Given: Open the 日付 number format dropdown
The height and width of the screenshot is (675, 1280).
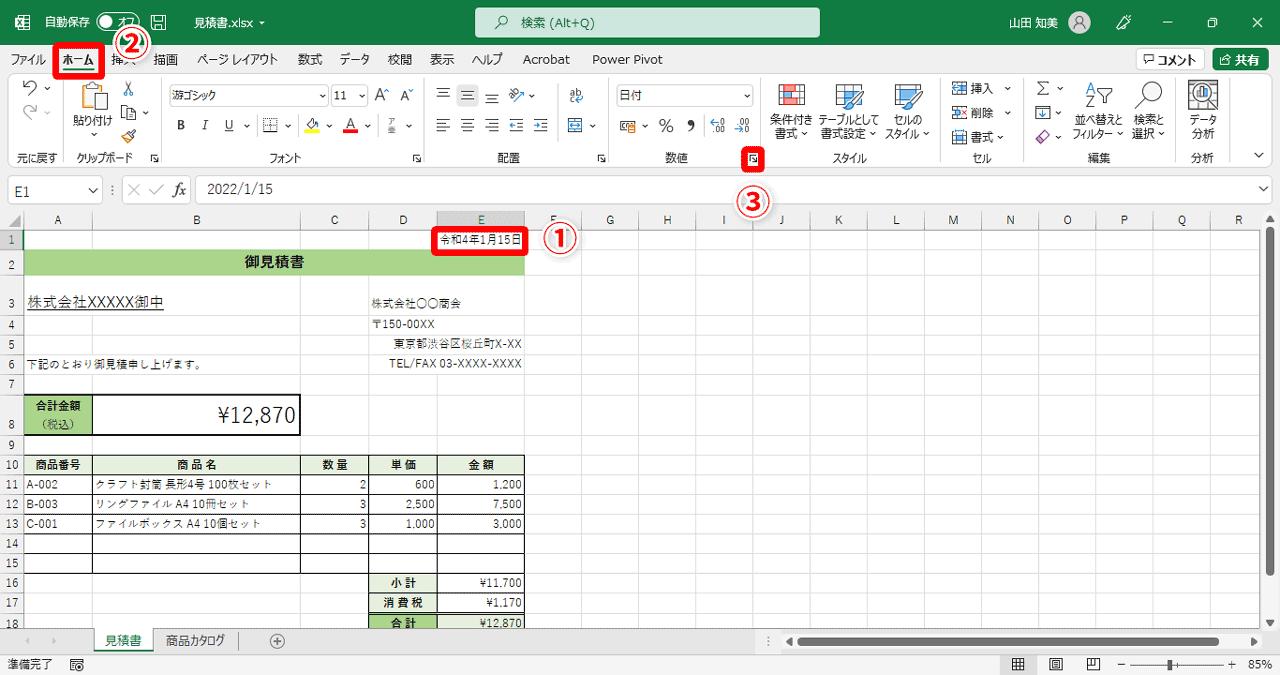Looking at the screenshot, I should 684,94.
